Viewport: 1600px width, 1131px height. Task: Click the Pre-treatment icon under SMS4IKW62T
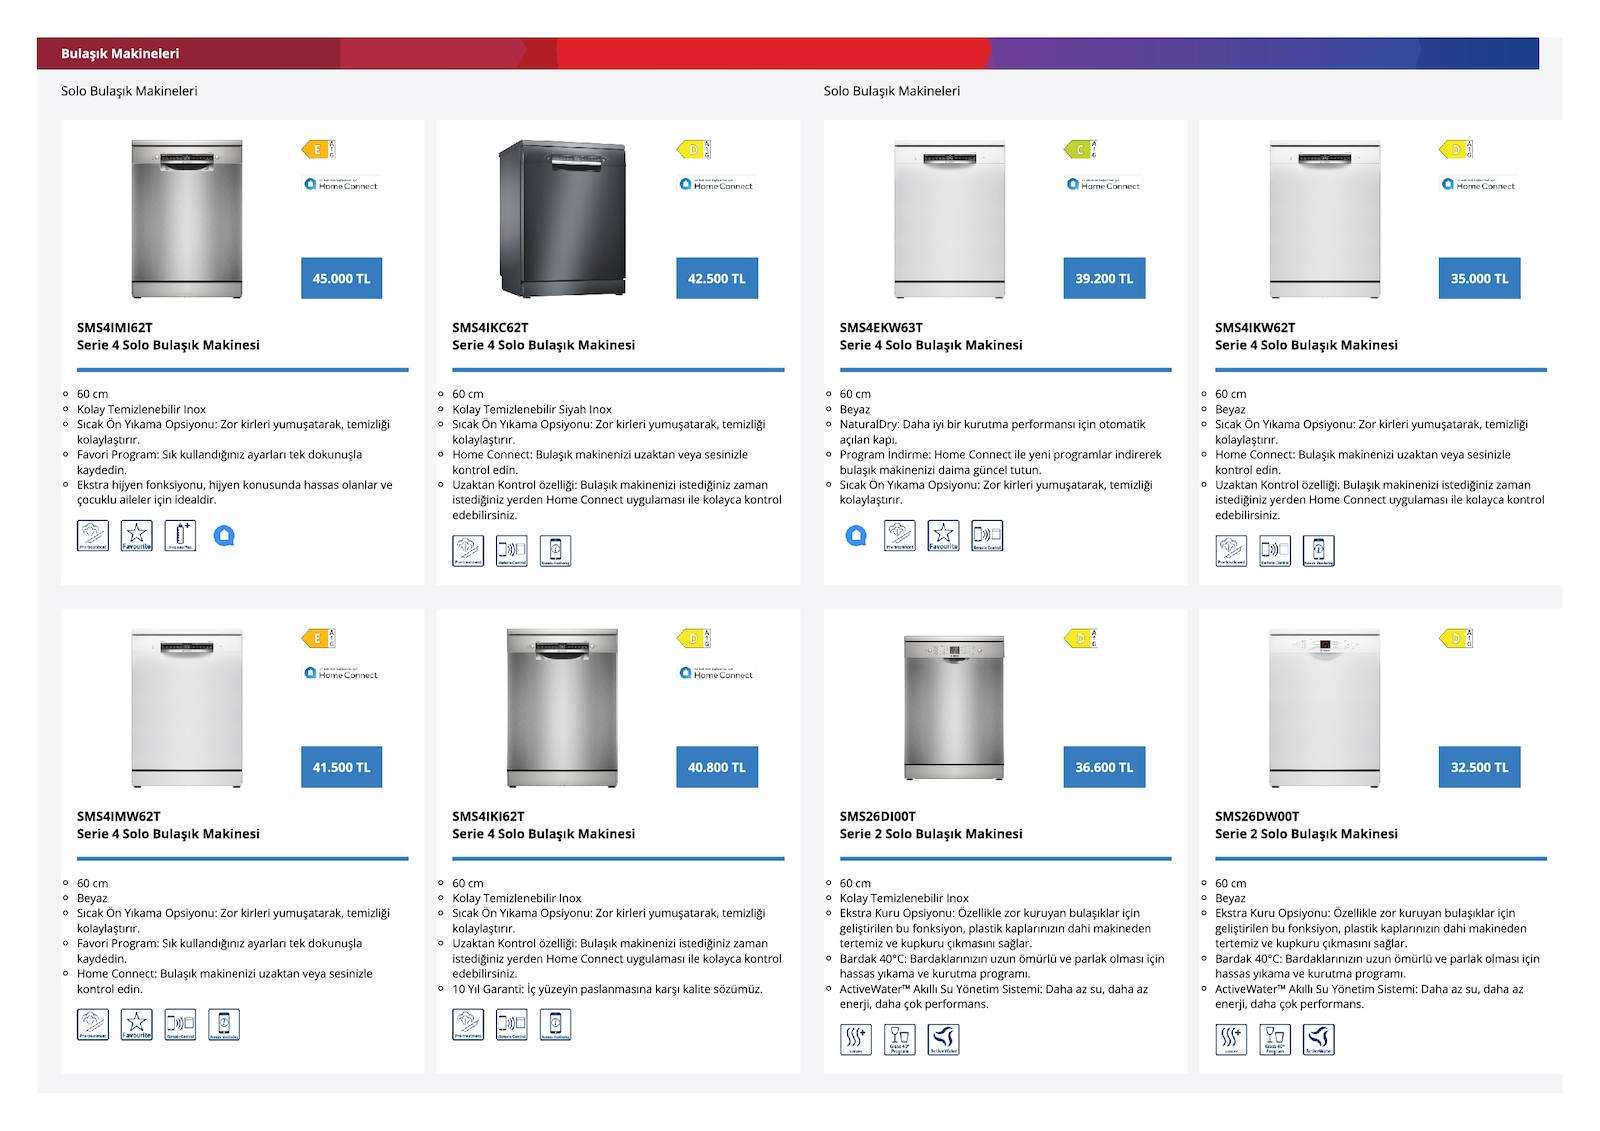pyautogui.click(x=1231, y=551)
